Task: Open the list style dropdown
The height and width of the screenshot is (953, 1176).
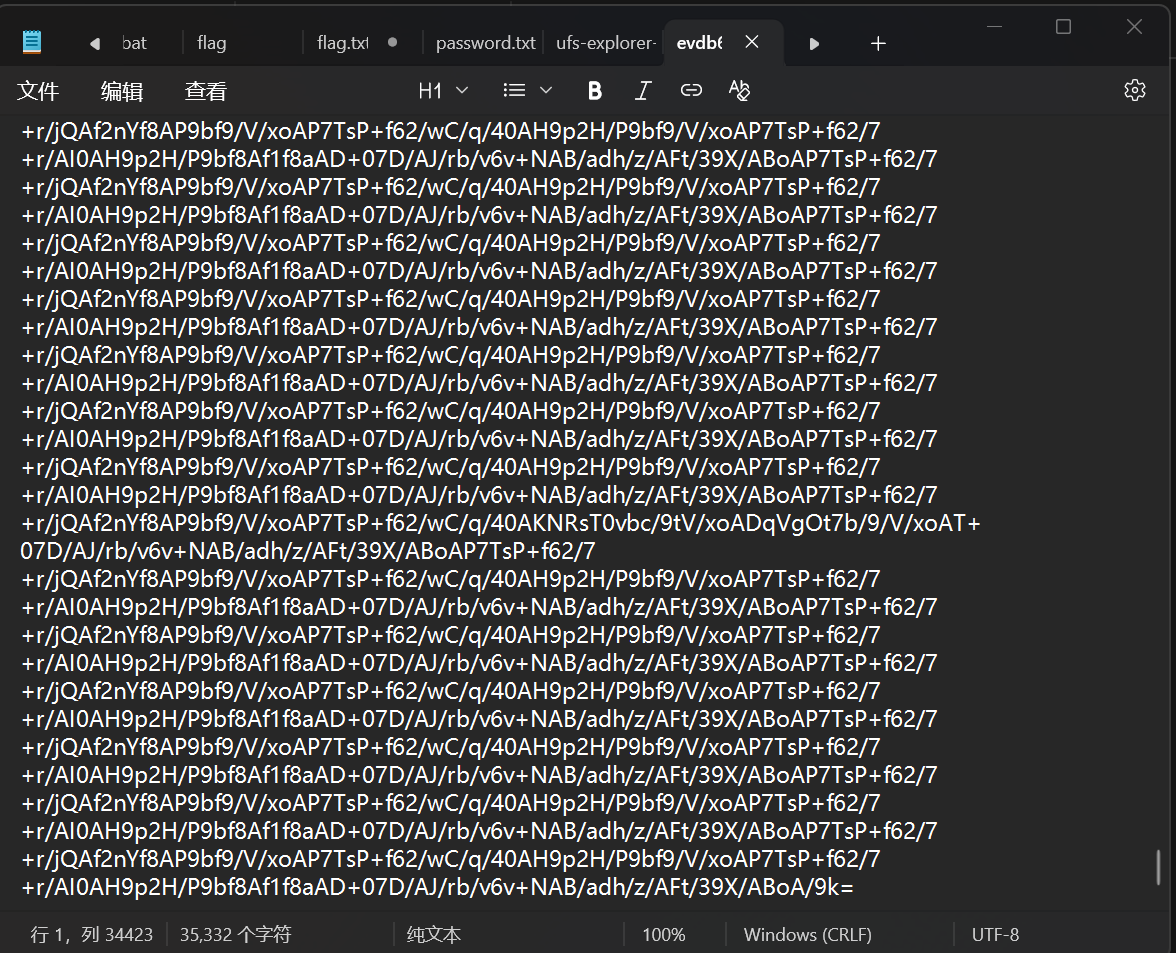Action: pyautogui.click(x=528, y=91)
